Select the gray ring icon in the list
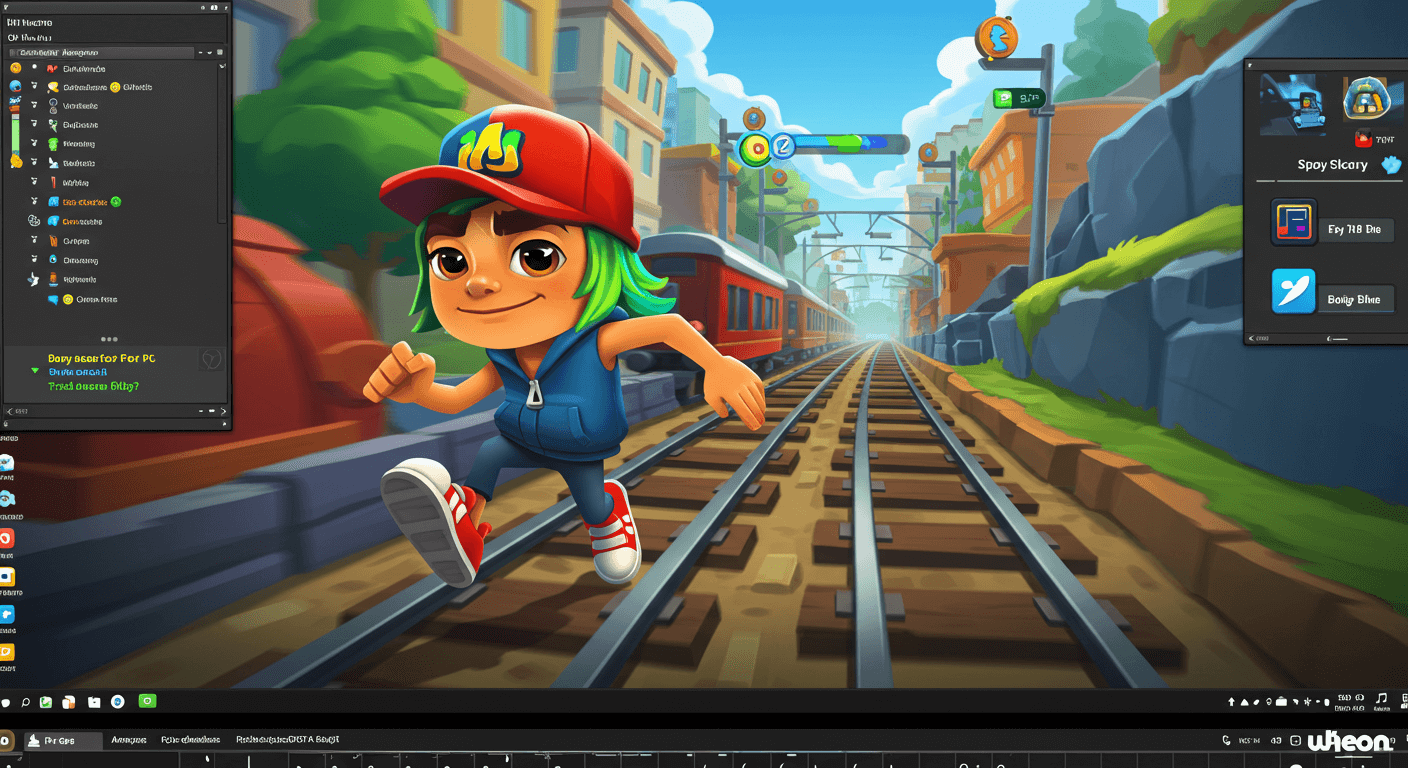The width and height of the screenshot is (1408, 768). click(x=53, y=106)
